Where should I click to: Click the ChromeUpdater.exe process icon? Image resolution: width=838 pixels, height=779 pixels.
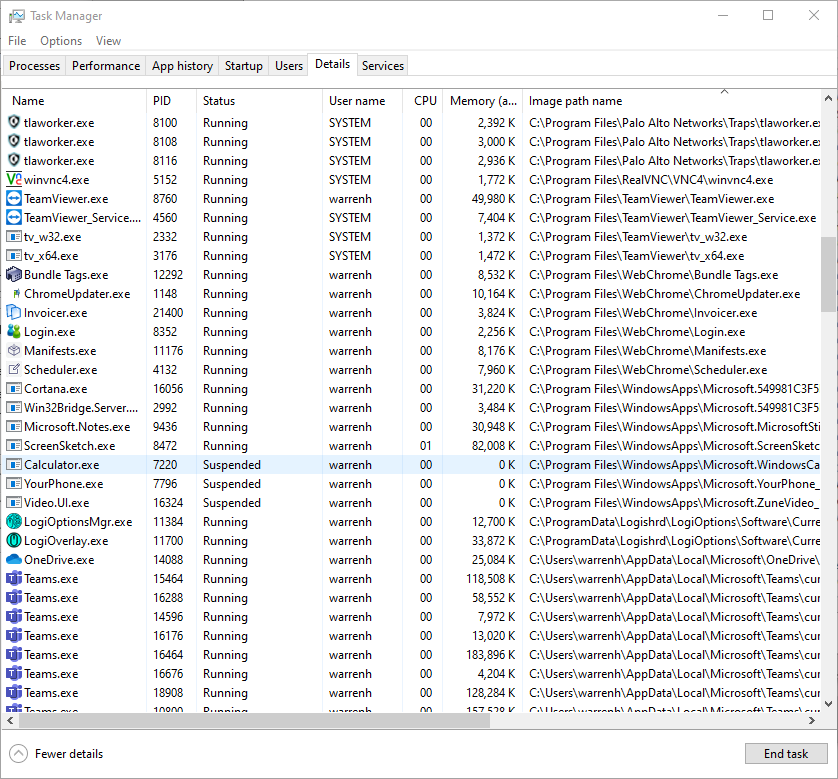(x=16, y=293)
